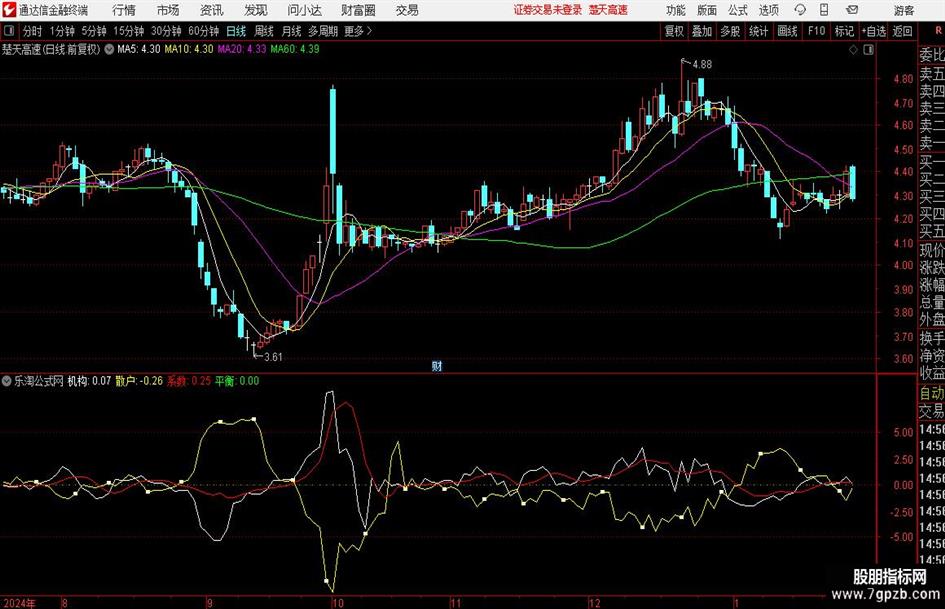This screenshot has height=609, width=945.
Task: Add stock via +自选 button
Action: [x=874, y=31]
